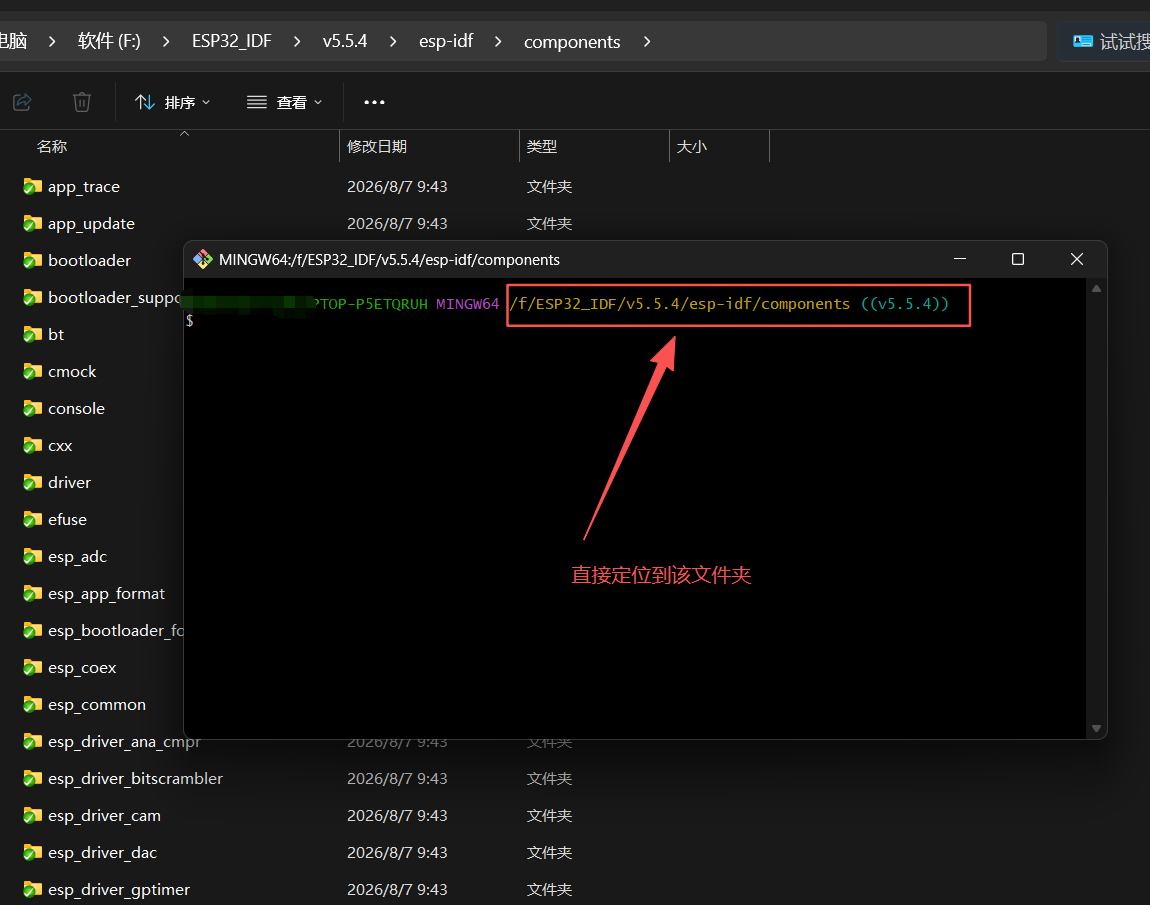Viewport: 1150px width, 905px height.
Task: Click the 软件 (F:) breadcrumb
Action: tap(109, 41)
